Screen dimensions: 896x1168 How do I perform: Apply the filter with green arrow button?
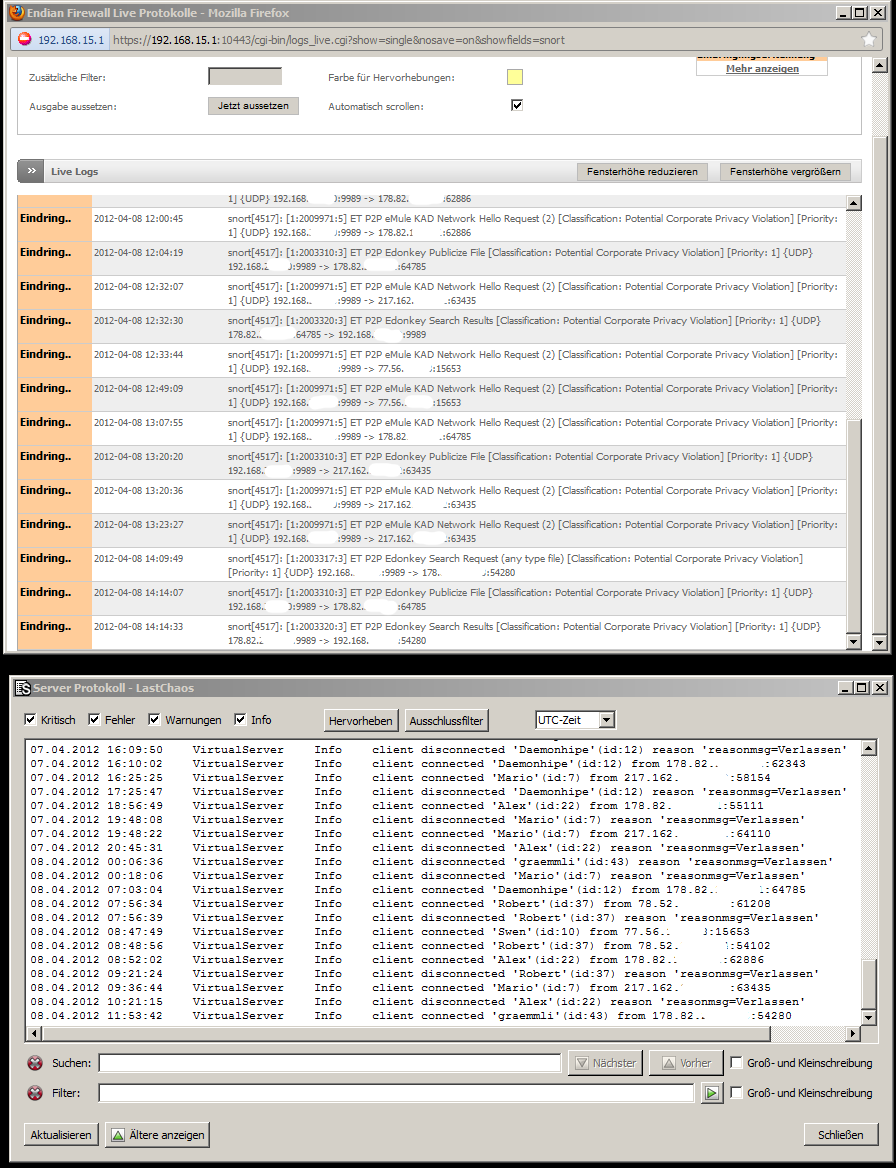coord(711,1094)
